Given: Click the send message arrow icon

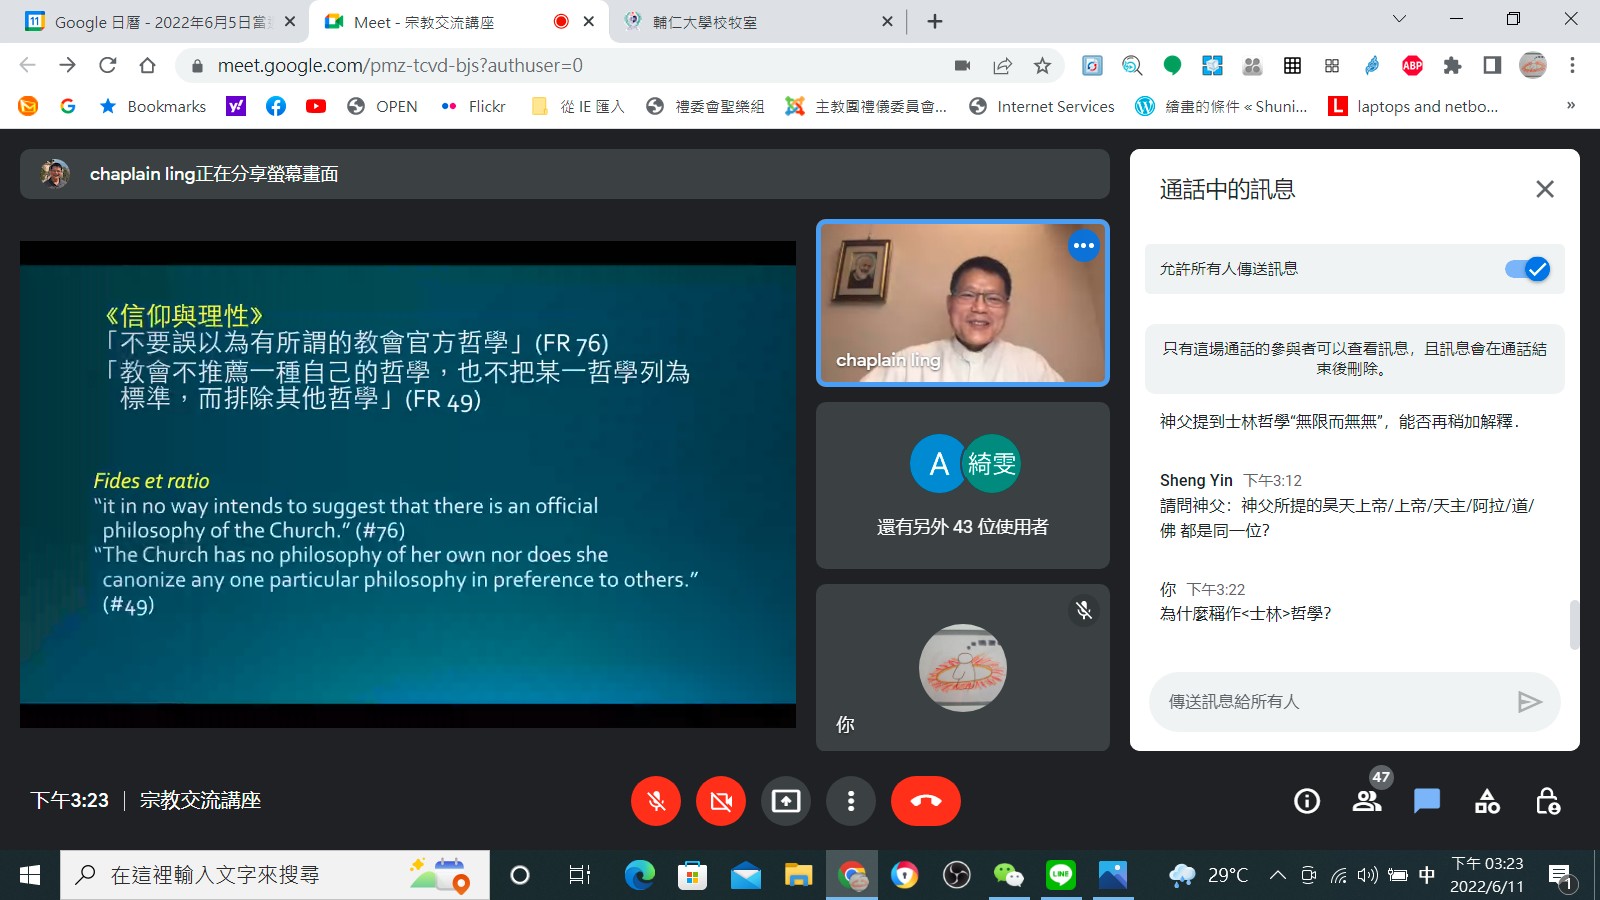Looking at the screenshot, I should click(1529, 702).
